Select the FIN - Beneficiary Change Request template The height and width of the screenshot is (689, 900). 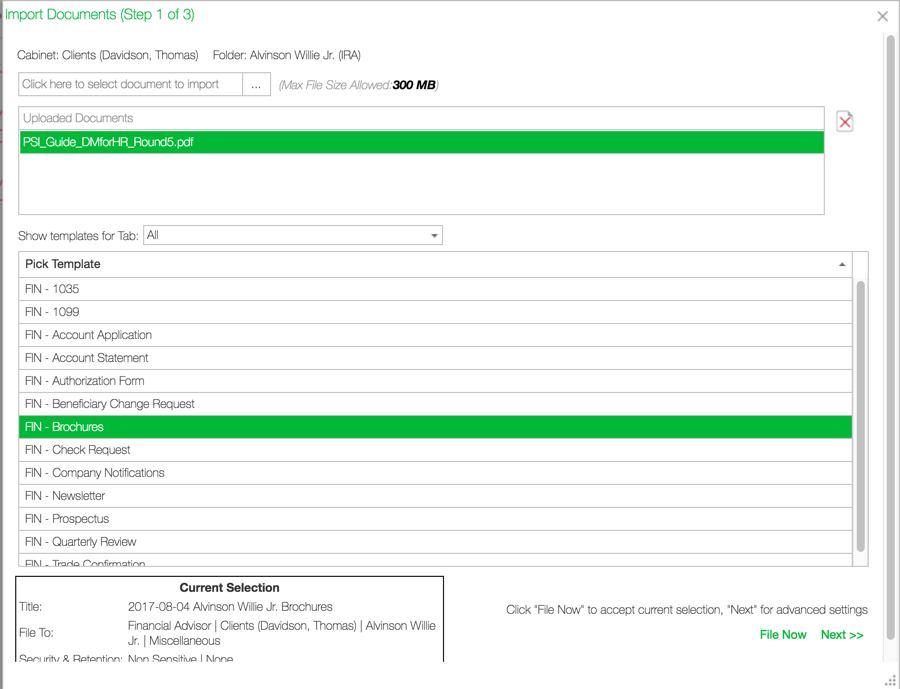pyautogui.click(x=200, y=403)
